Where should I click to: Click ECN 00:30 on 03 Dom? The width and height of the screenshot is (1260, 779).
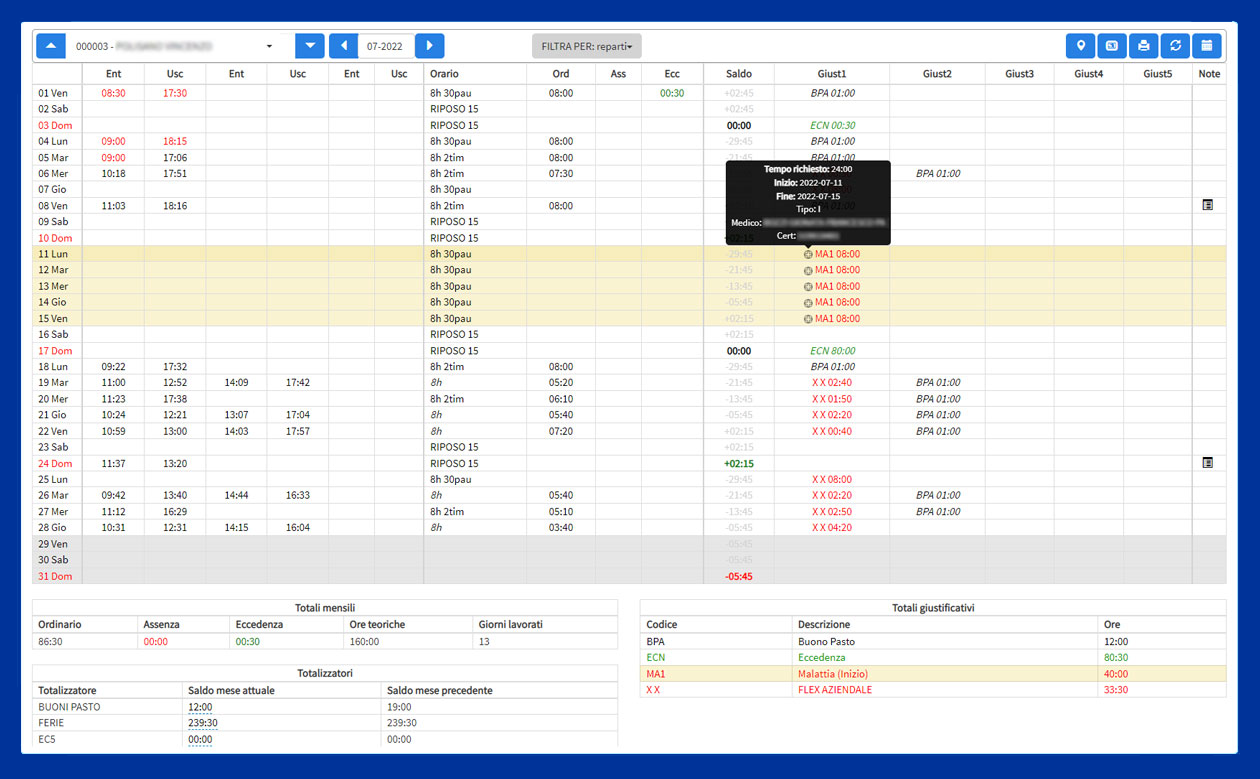832,125
